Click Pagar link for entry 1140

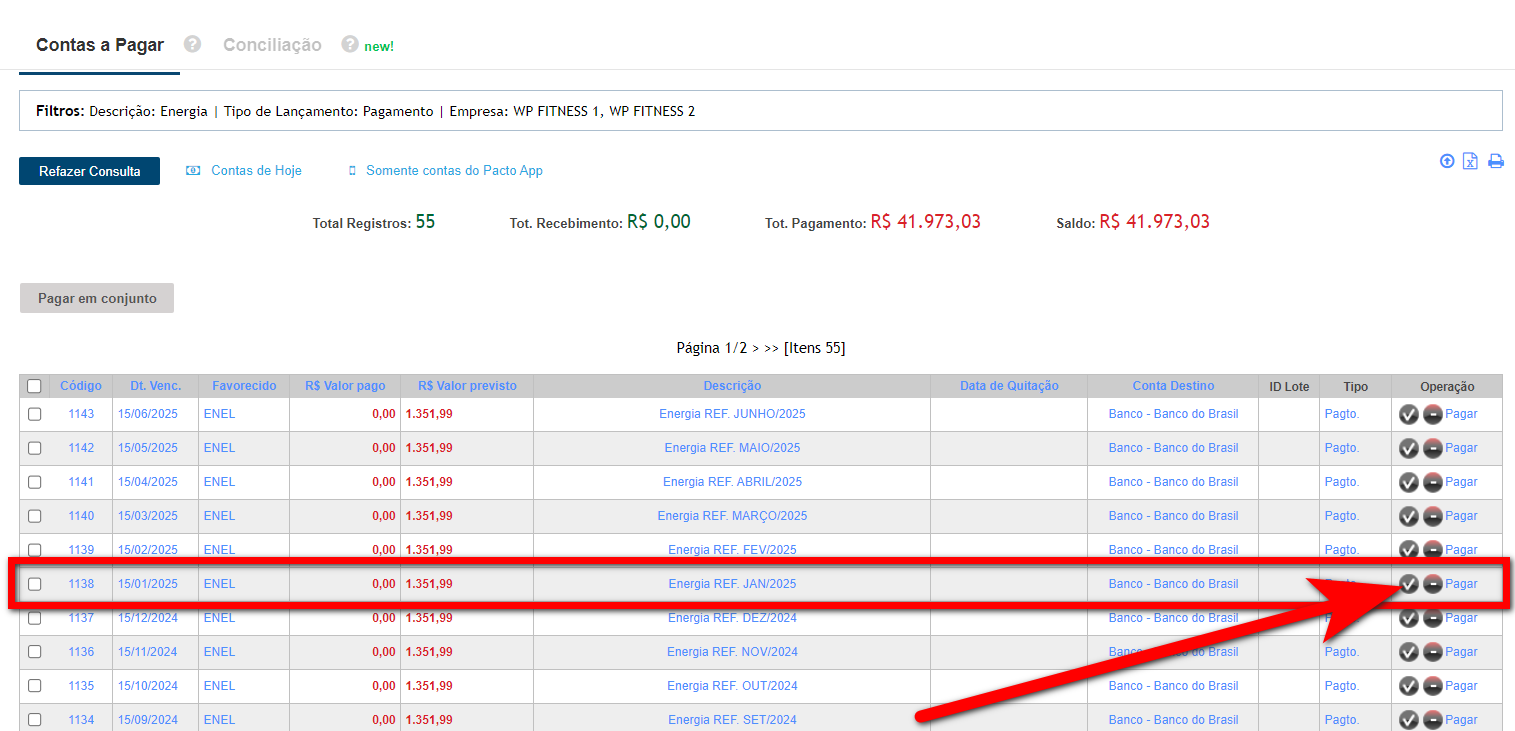point(1461,516)
